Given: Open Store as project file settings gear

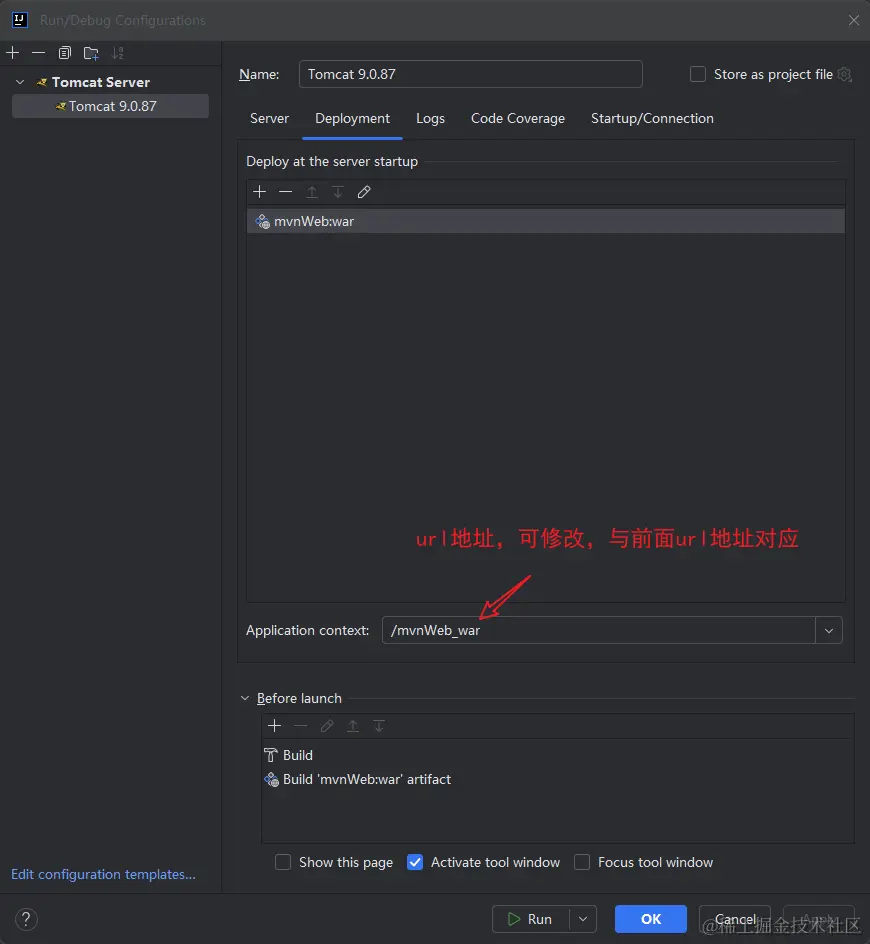Looking at the screenshot, I should point(845,74).
